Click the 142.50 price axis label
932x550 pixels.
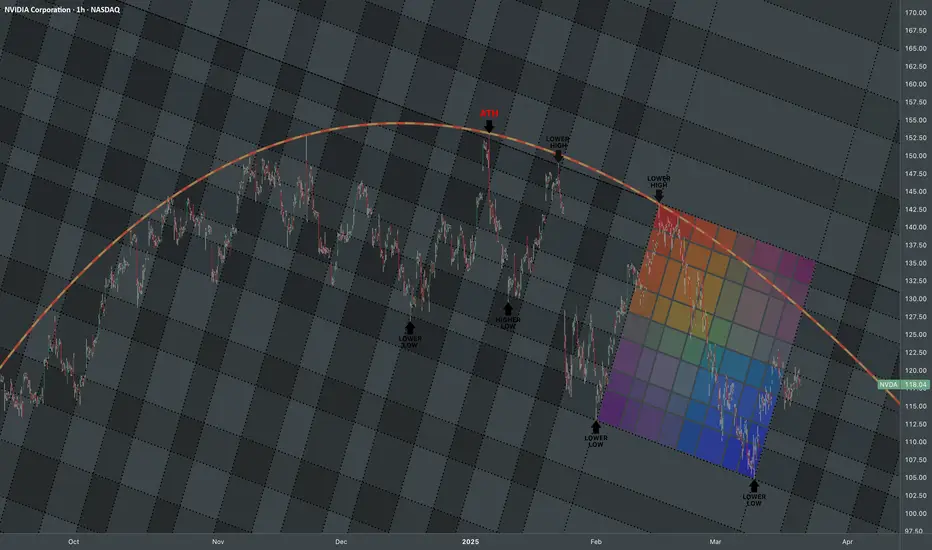click(916, 209)
